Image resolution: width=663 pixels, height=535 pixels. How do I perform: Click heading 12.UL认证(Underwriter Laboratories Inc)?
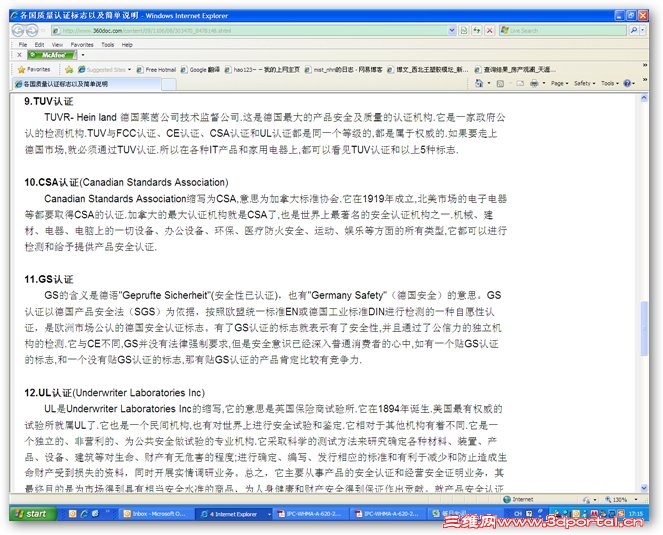pyautogui.click(x=114, y=392)
